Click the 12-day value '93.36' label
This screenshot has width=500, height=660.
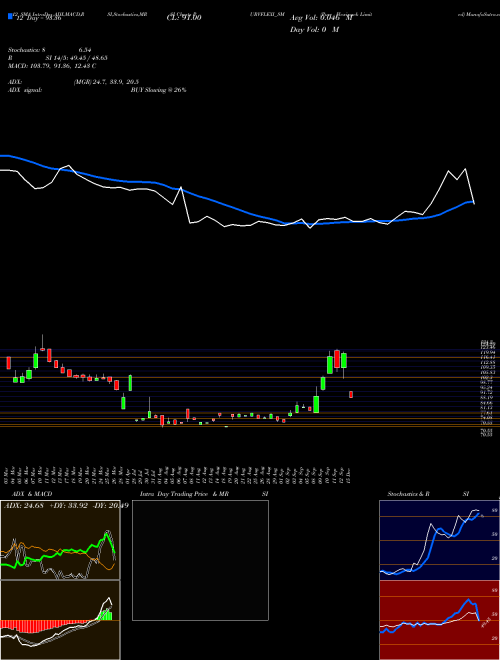point(53,18)
